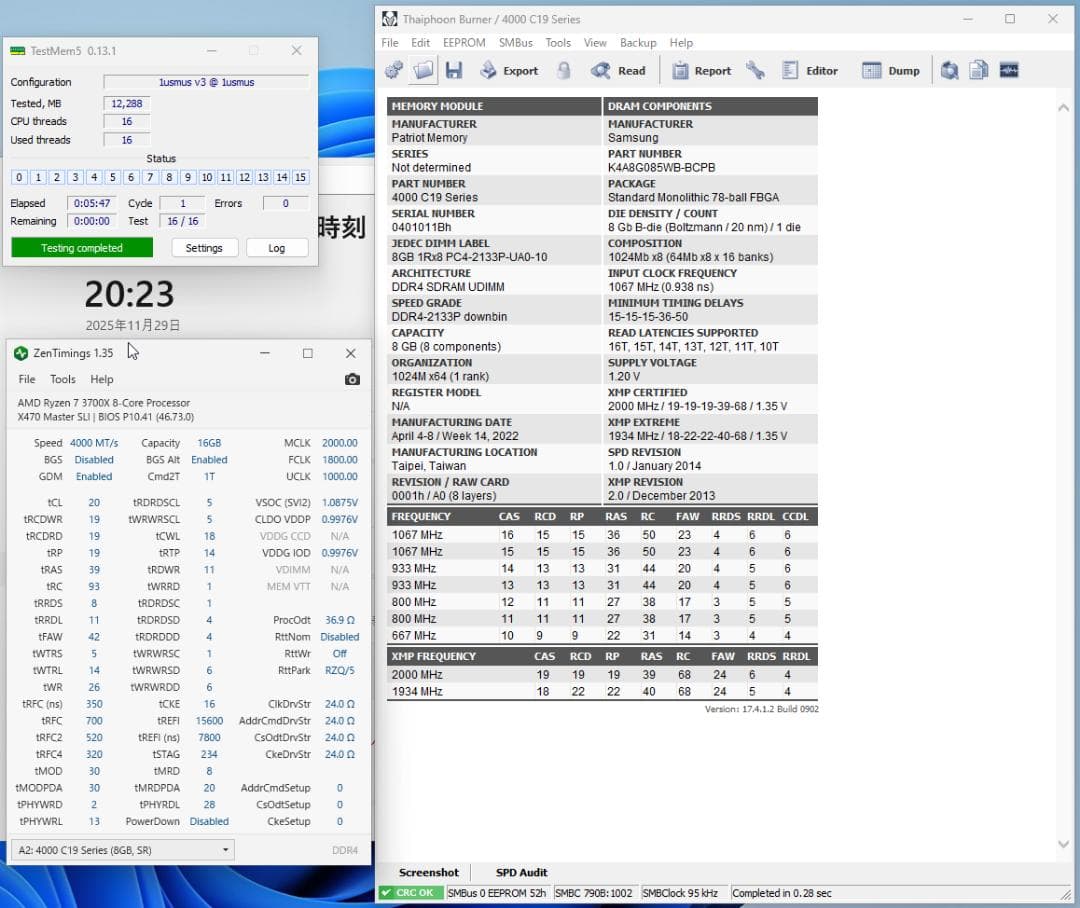Save dump with floppy disk icon
The width and height of the screenshot is (1080, 908).
(454, 70)
